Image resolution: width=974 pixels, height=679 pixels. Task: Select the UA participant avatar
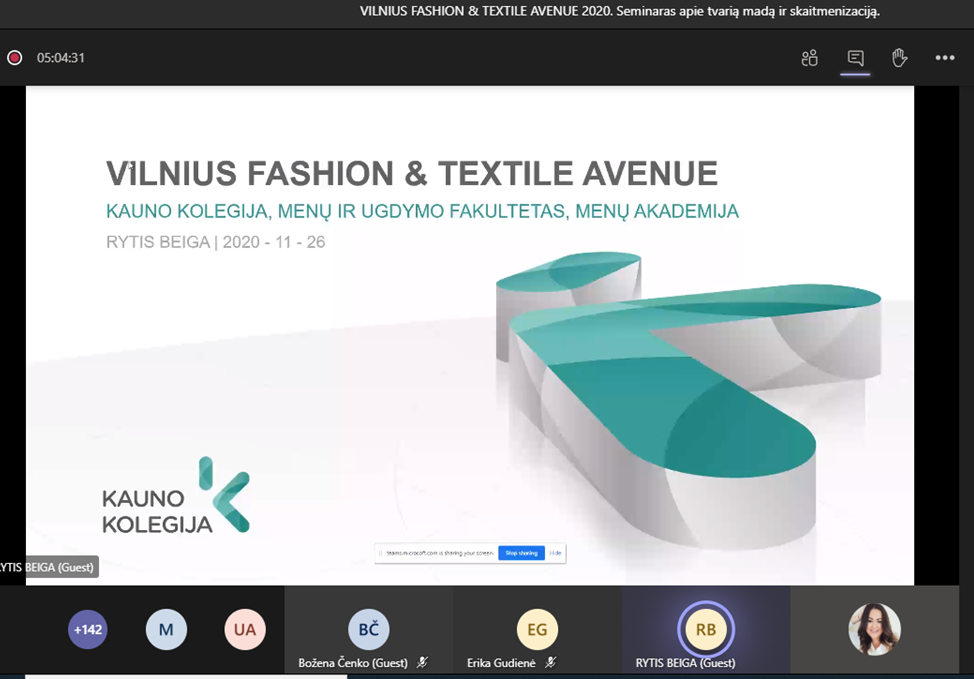245,630
